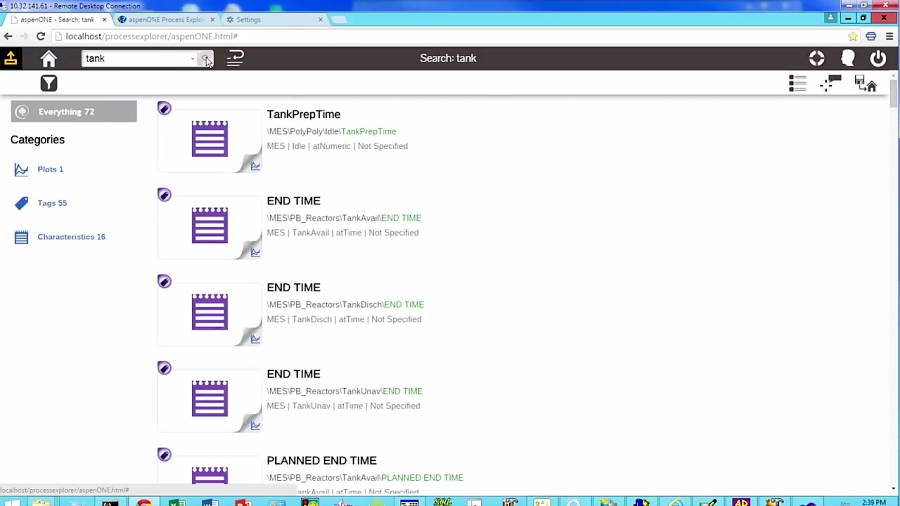Open the help lifebuoy icon

click(x=817, y=59)
